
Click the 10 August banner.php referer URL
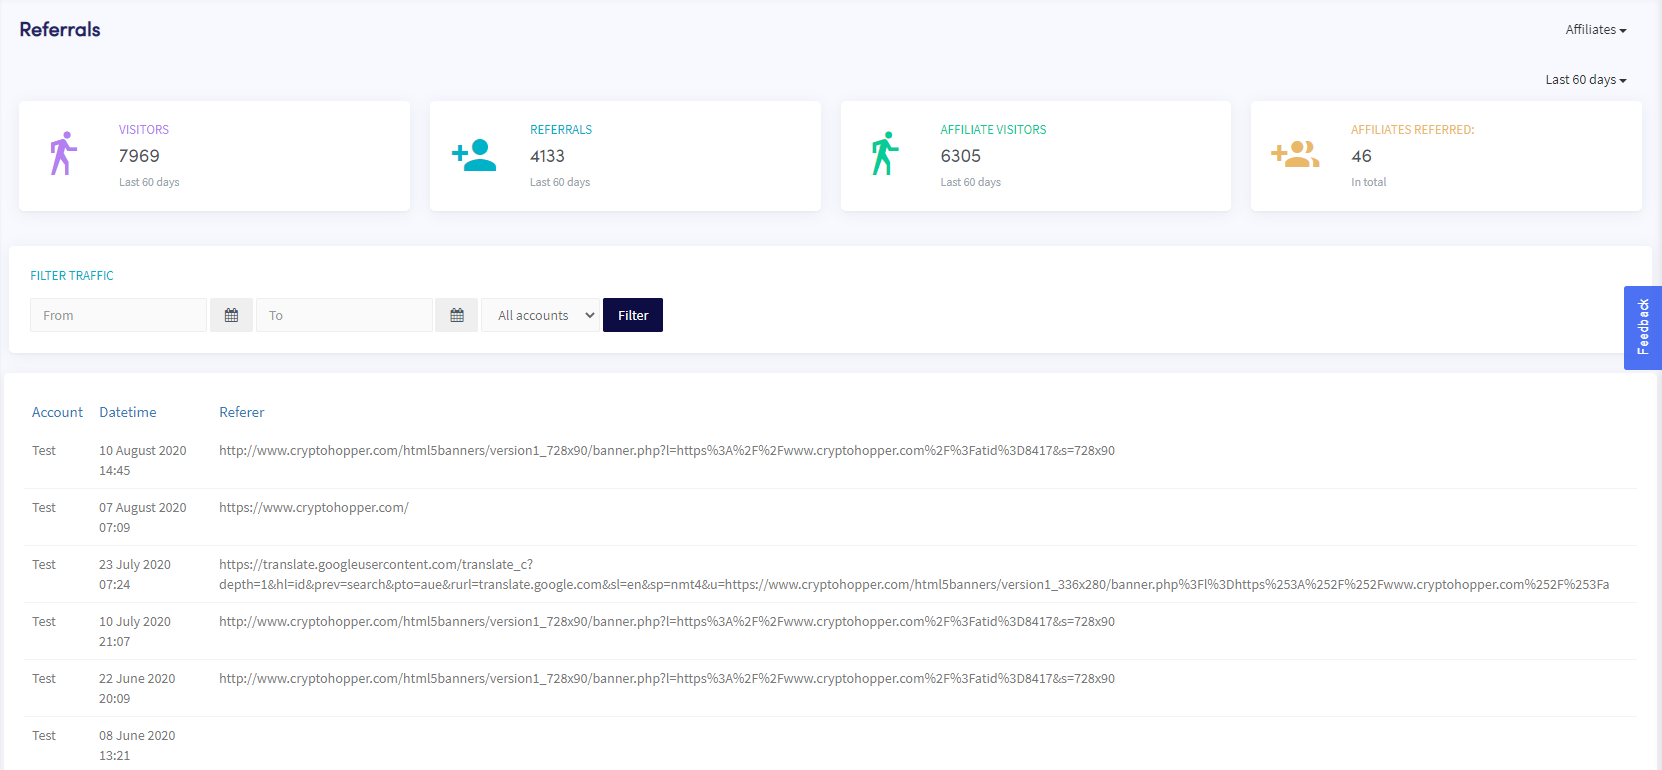(x=667, y=451)
